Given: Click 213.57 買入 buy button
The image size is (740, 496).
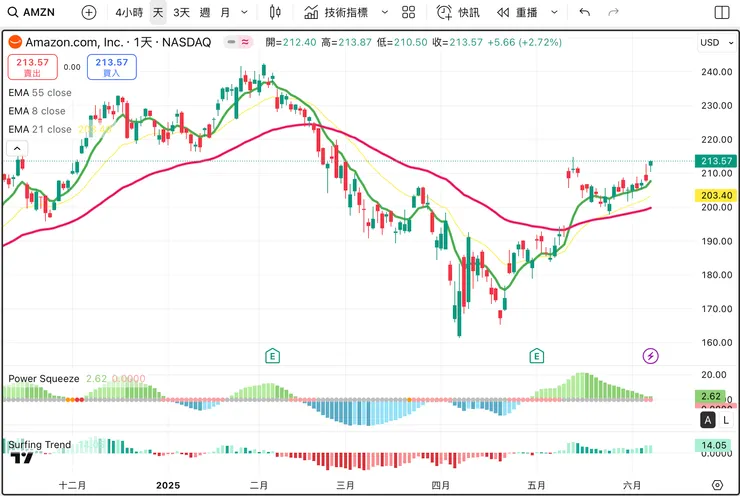Looking at the screenshot, I should [112, 67].
